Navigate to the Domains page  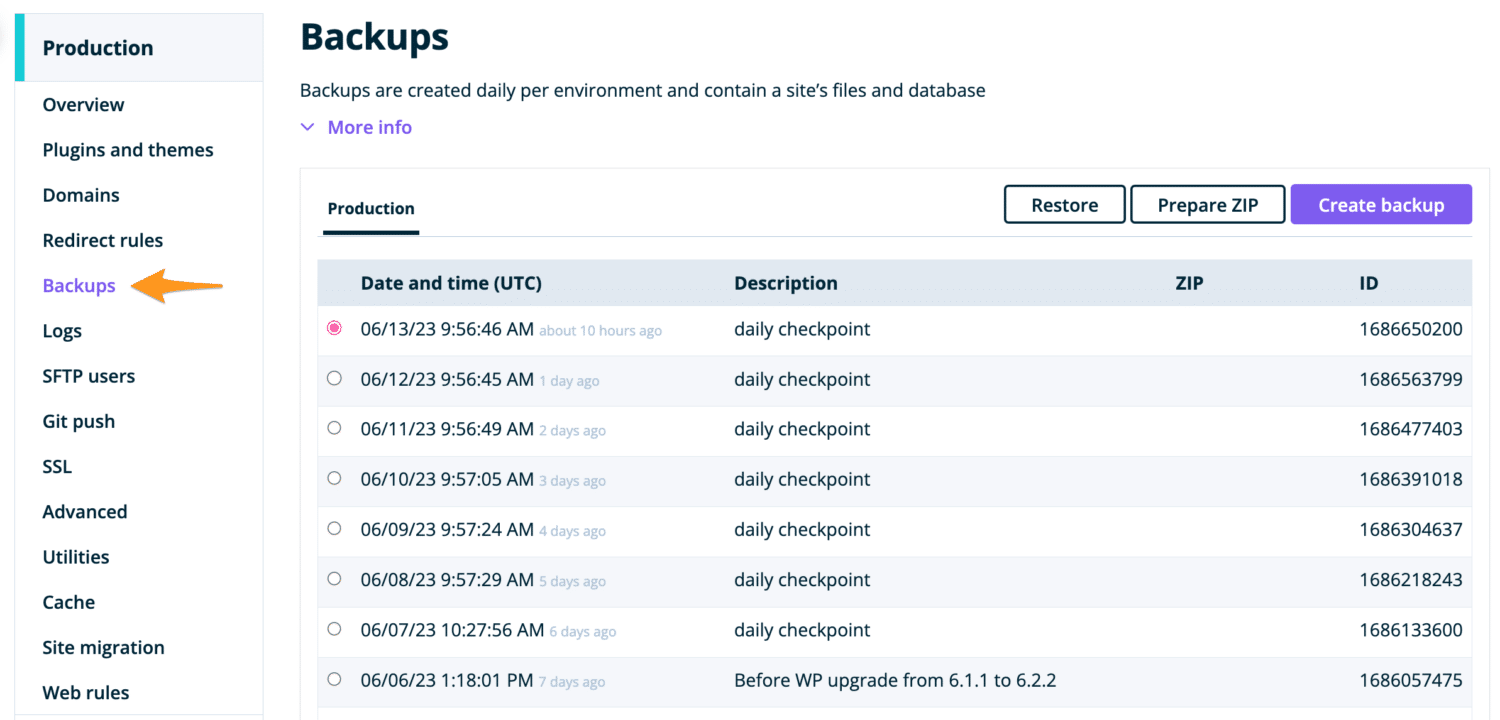click(81, 195)
